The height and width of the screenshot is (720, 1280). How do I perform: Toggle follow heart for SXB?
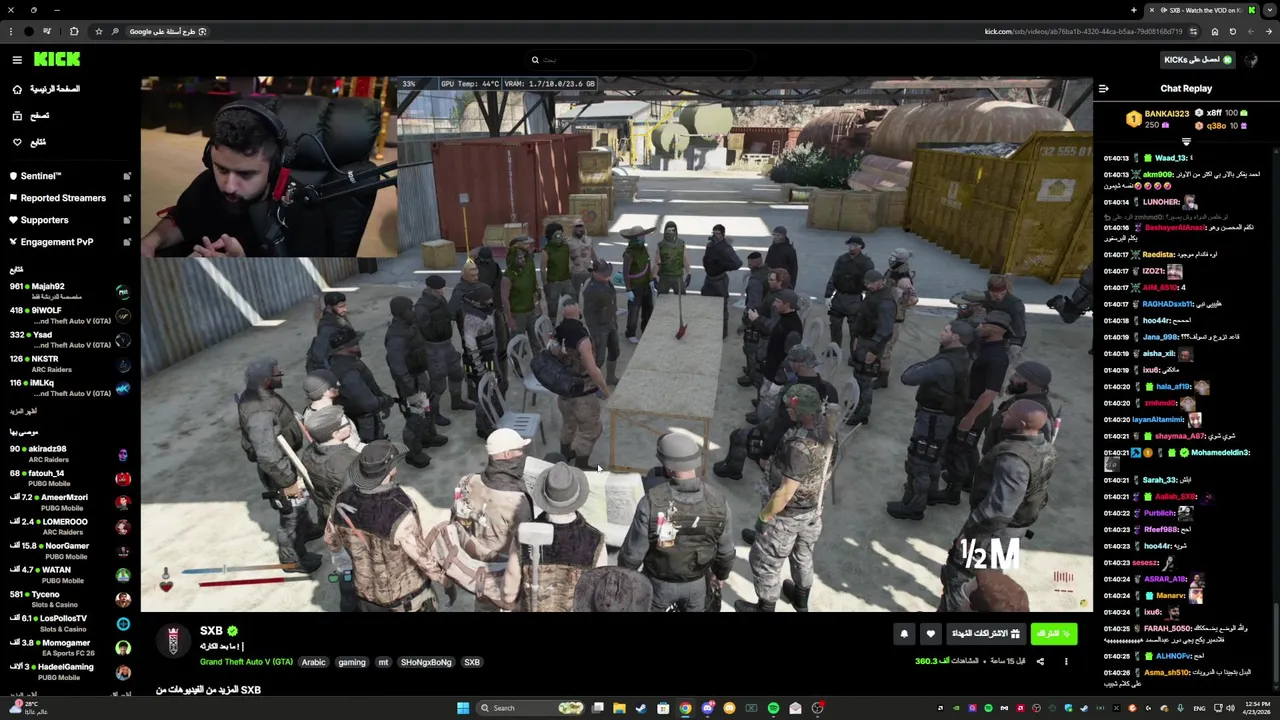[x=930, y=634]
